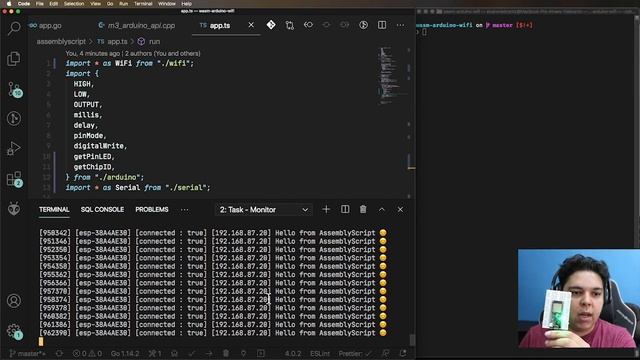Screen dimensions: 640x360
Task: Close the terminal panel
Action: 400,209
